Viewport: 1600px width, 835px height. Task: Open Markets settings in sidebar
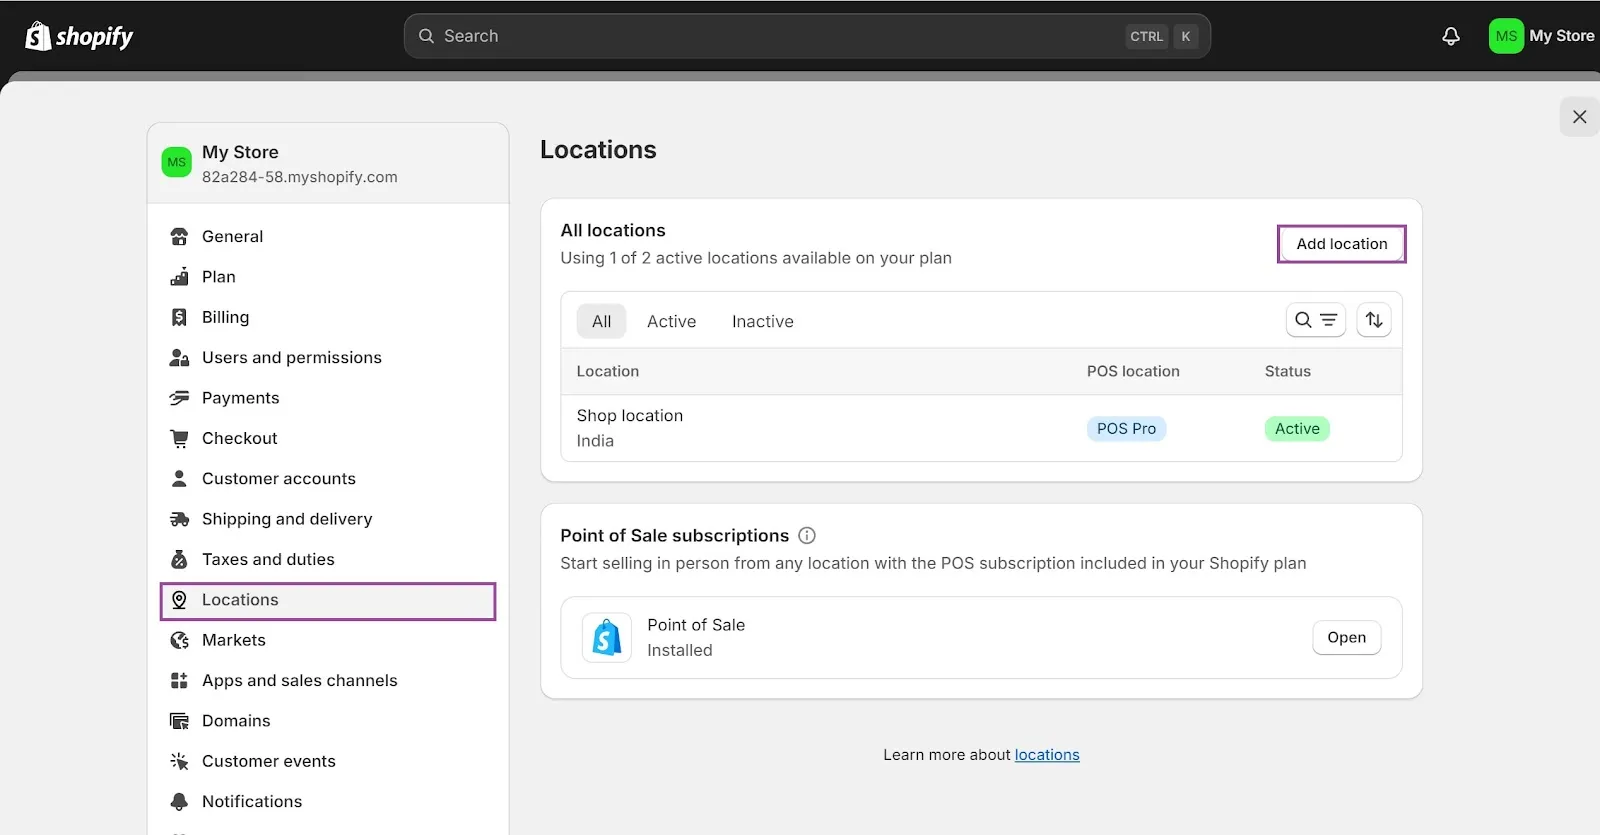[x=233, y=640]
